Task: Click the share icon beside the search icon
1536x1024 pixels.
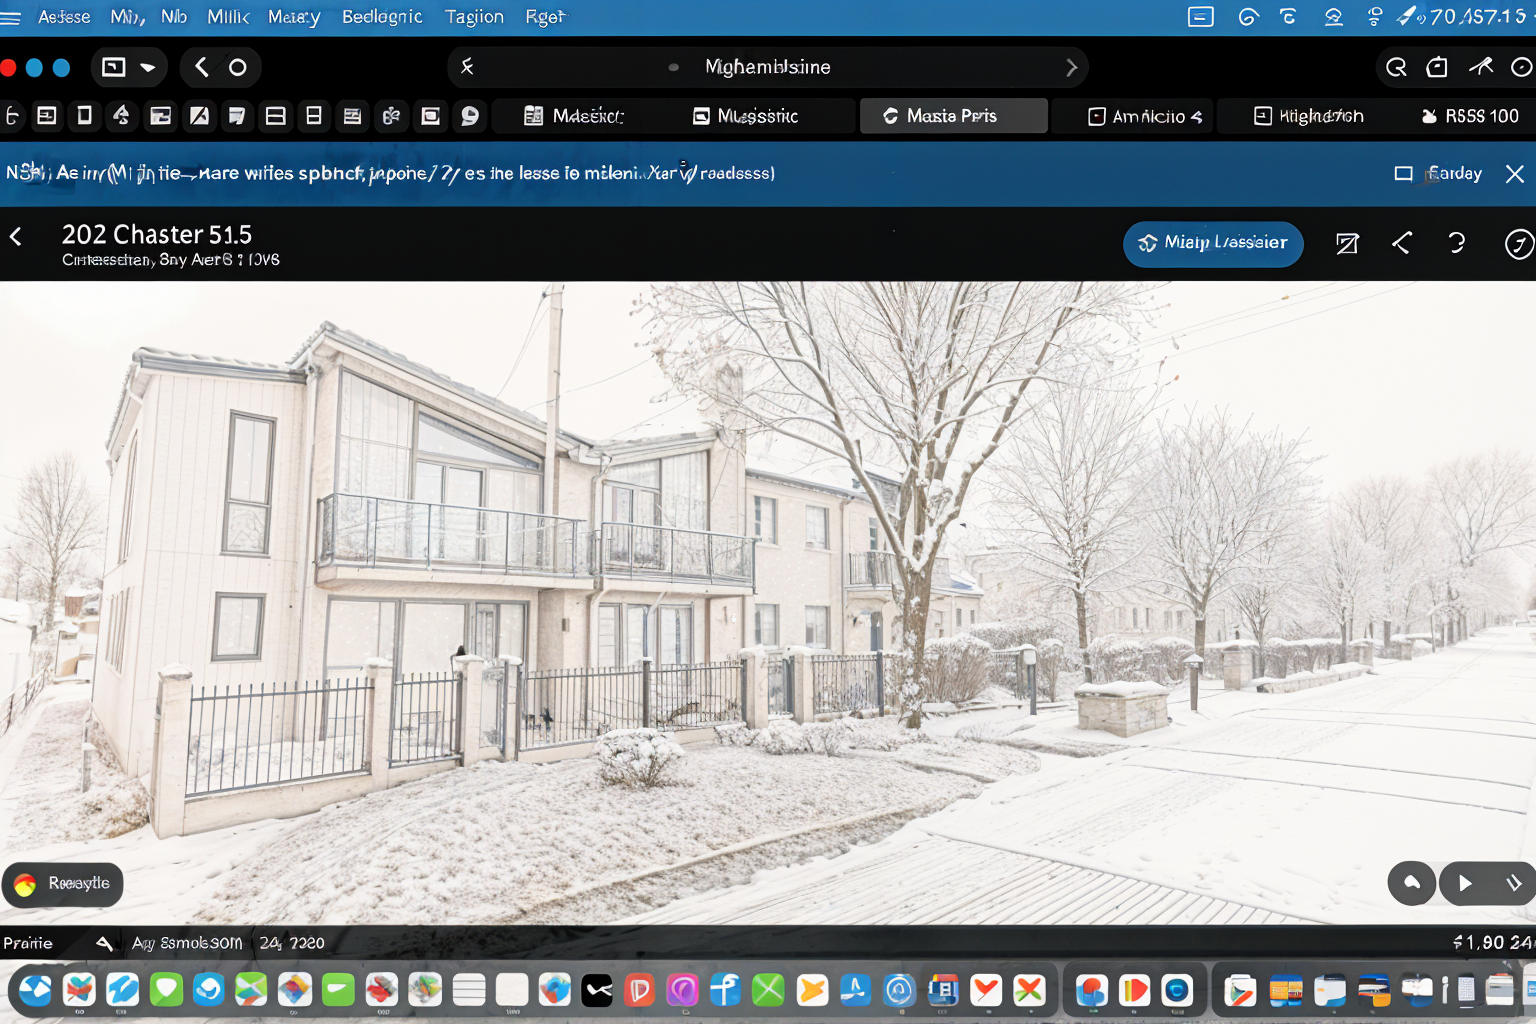Action: tap(1437, 67)
